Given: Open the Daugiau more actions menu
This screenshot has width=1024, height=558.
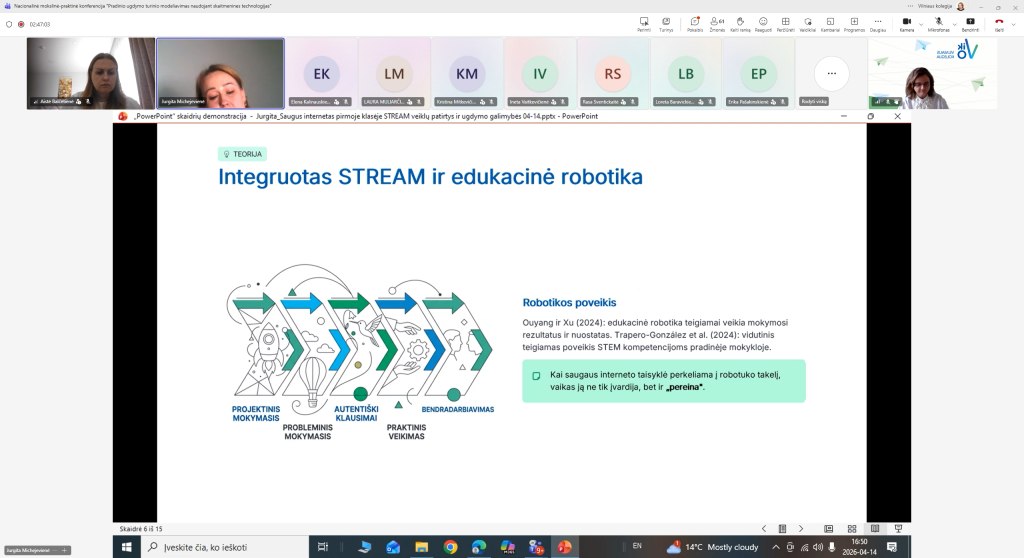Looking at the screenshot, I should pos(877,22).
